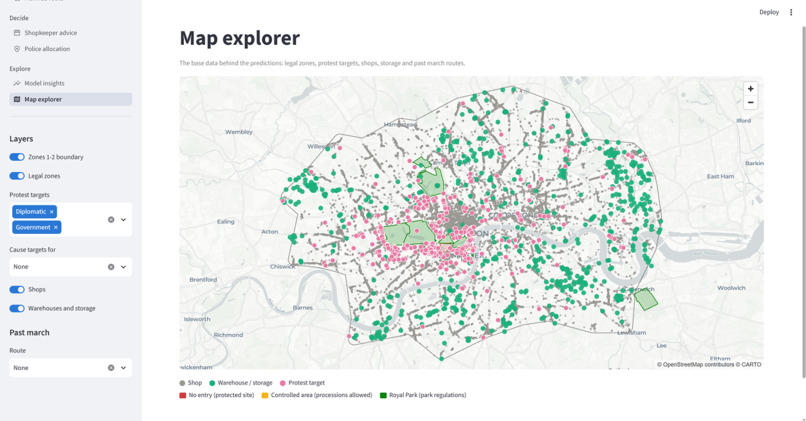The height and width of the screenshot is (421, 806).
Task: Click the Richmond label on the map
Action: [228, 335]
